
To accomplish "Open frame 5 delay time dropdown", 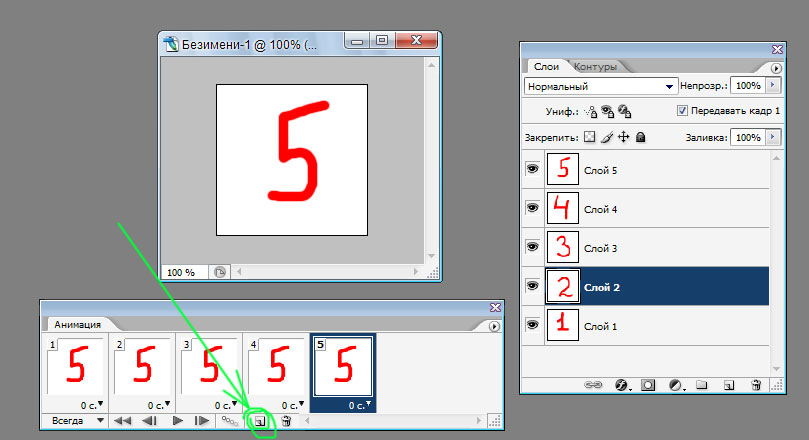I will (360, 405).
